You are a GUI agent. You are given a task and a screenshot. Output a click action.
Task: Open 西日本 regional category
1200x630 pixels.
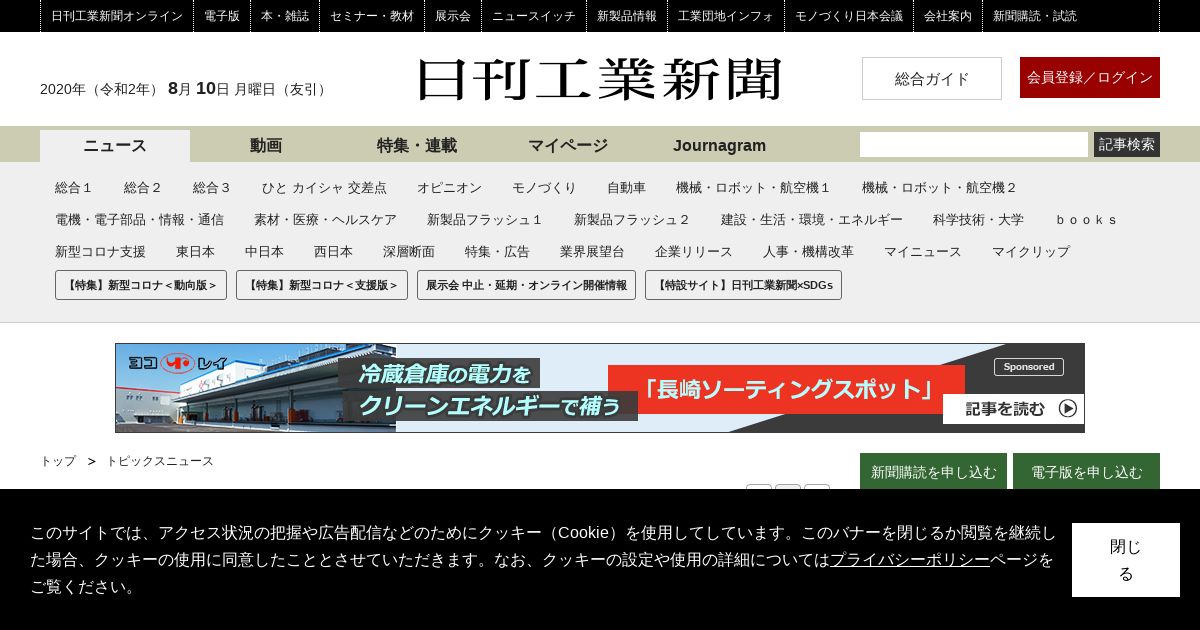click(x=333, y=252)
